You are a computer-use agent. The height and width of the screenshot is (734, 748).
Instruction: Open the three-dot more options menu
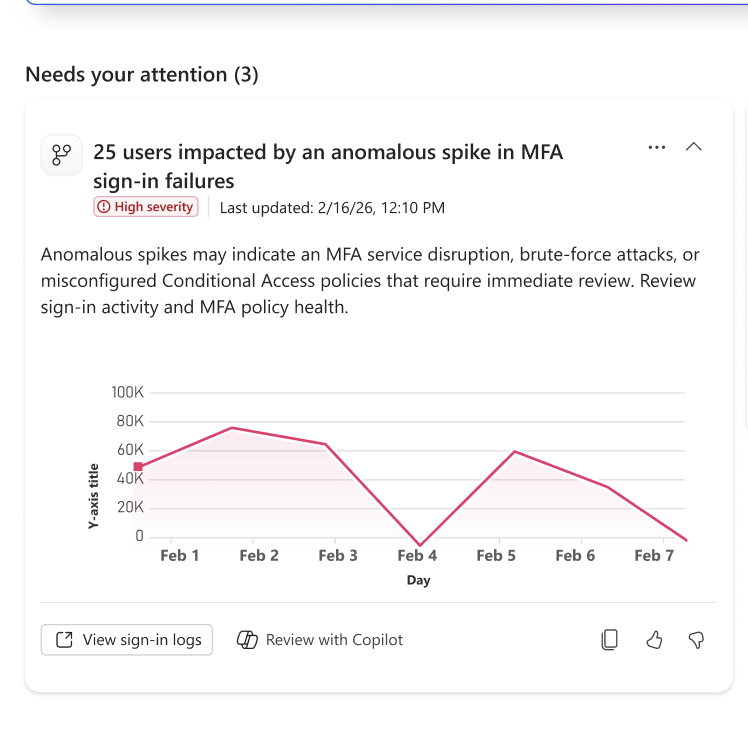coord(656,147)
